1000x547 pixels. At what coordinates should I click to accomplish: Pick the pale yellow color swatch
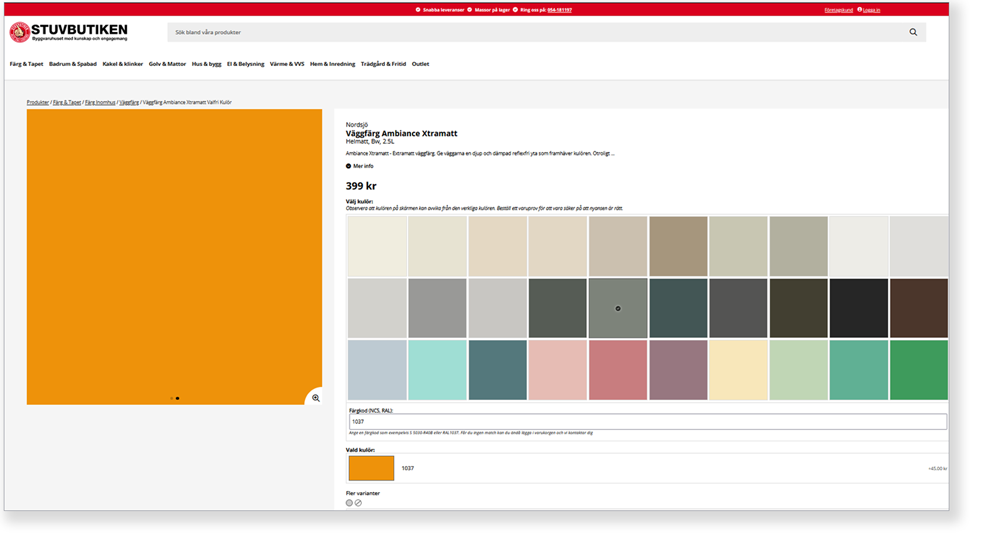point(738,370)
